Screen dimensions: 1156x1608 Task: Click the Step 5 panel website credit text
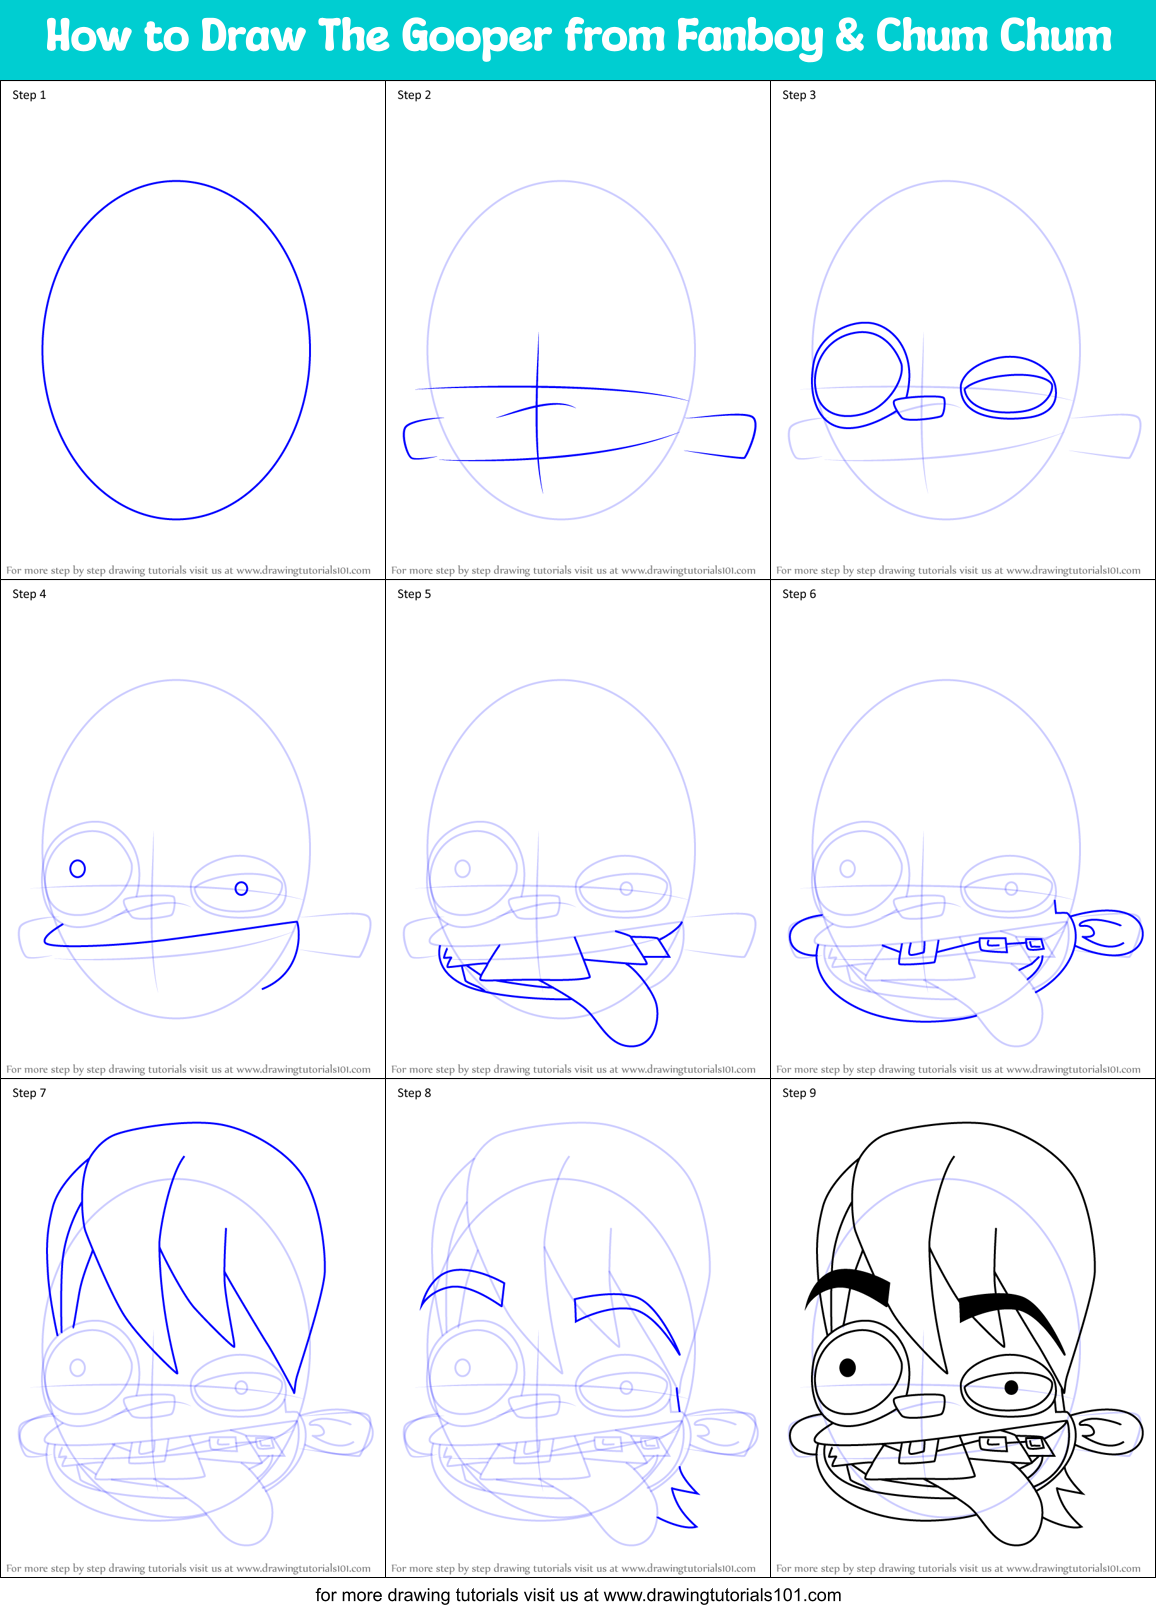(x=573, y=1070)
